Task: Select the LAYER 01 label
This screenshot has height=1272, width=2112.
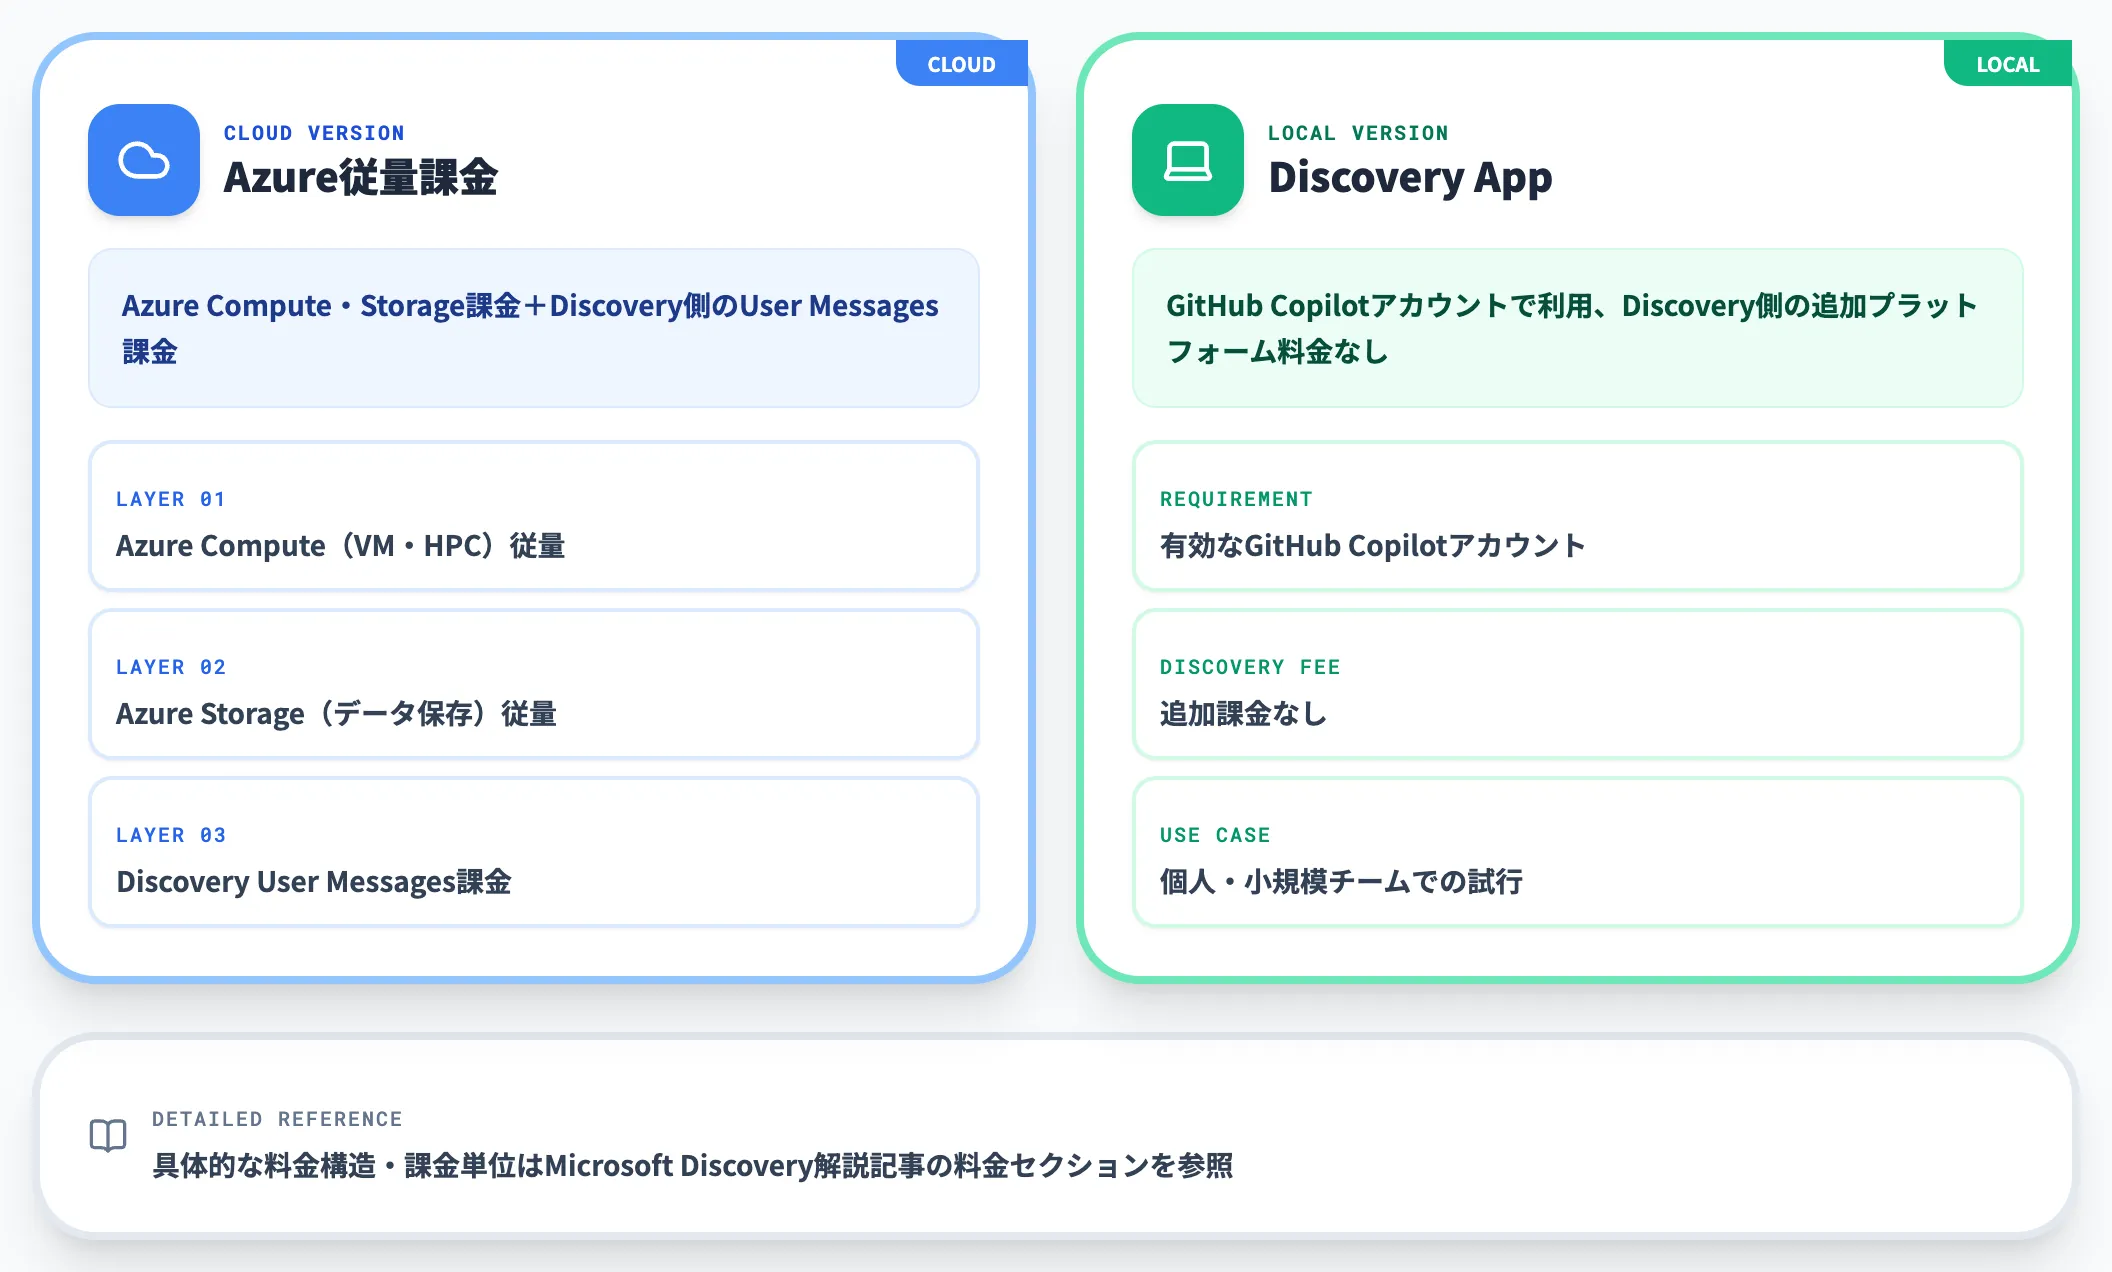Action: (x=171, y=499)
